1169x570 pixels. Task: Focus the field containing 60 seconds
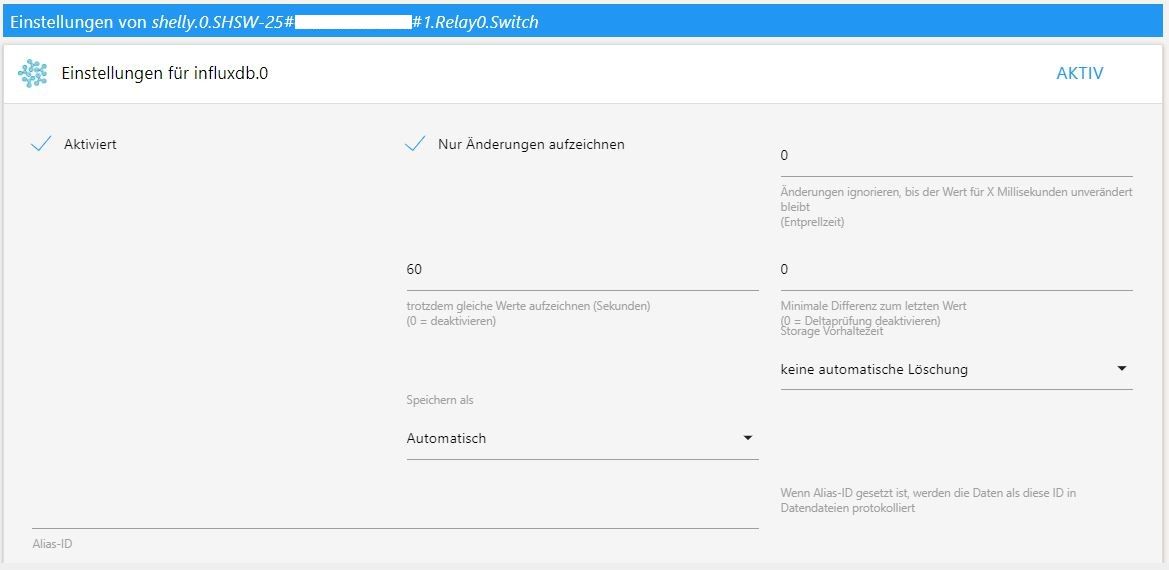coord(581,270)
